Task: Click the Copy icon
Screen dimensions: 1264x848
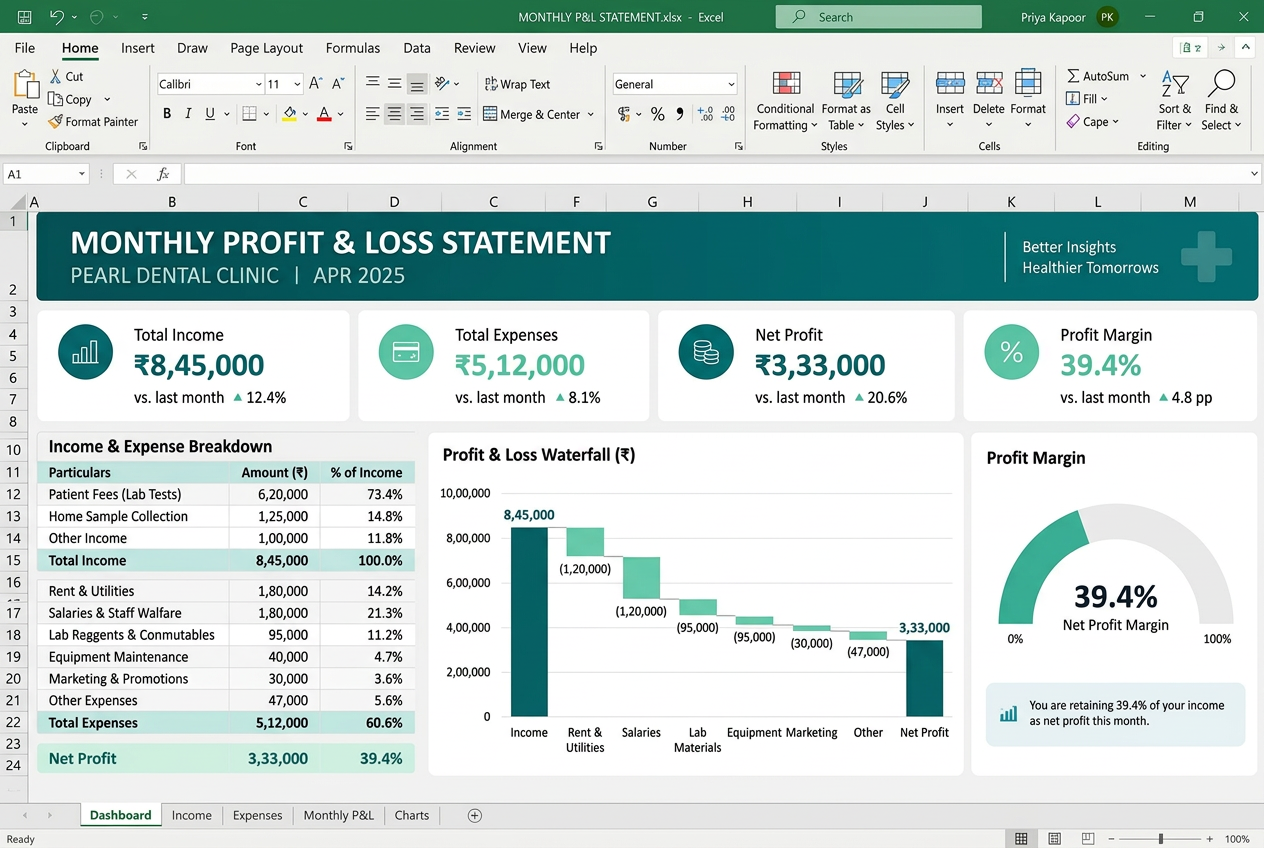Action: click(x=55, y=99)
